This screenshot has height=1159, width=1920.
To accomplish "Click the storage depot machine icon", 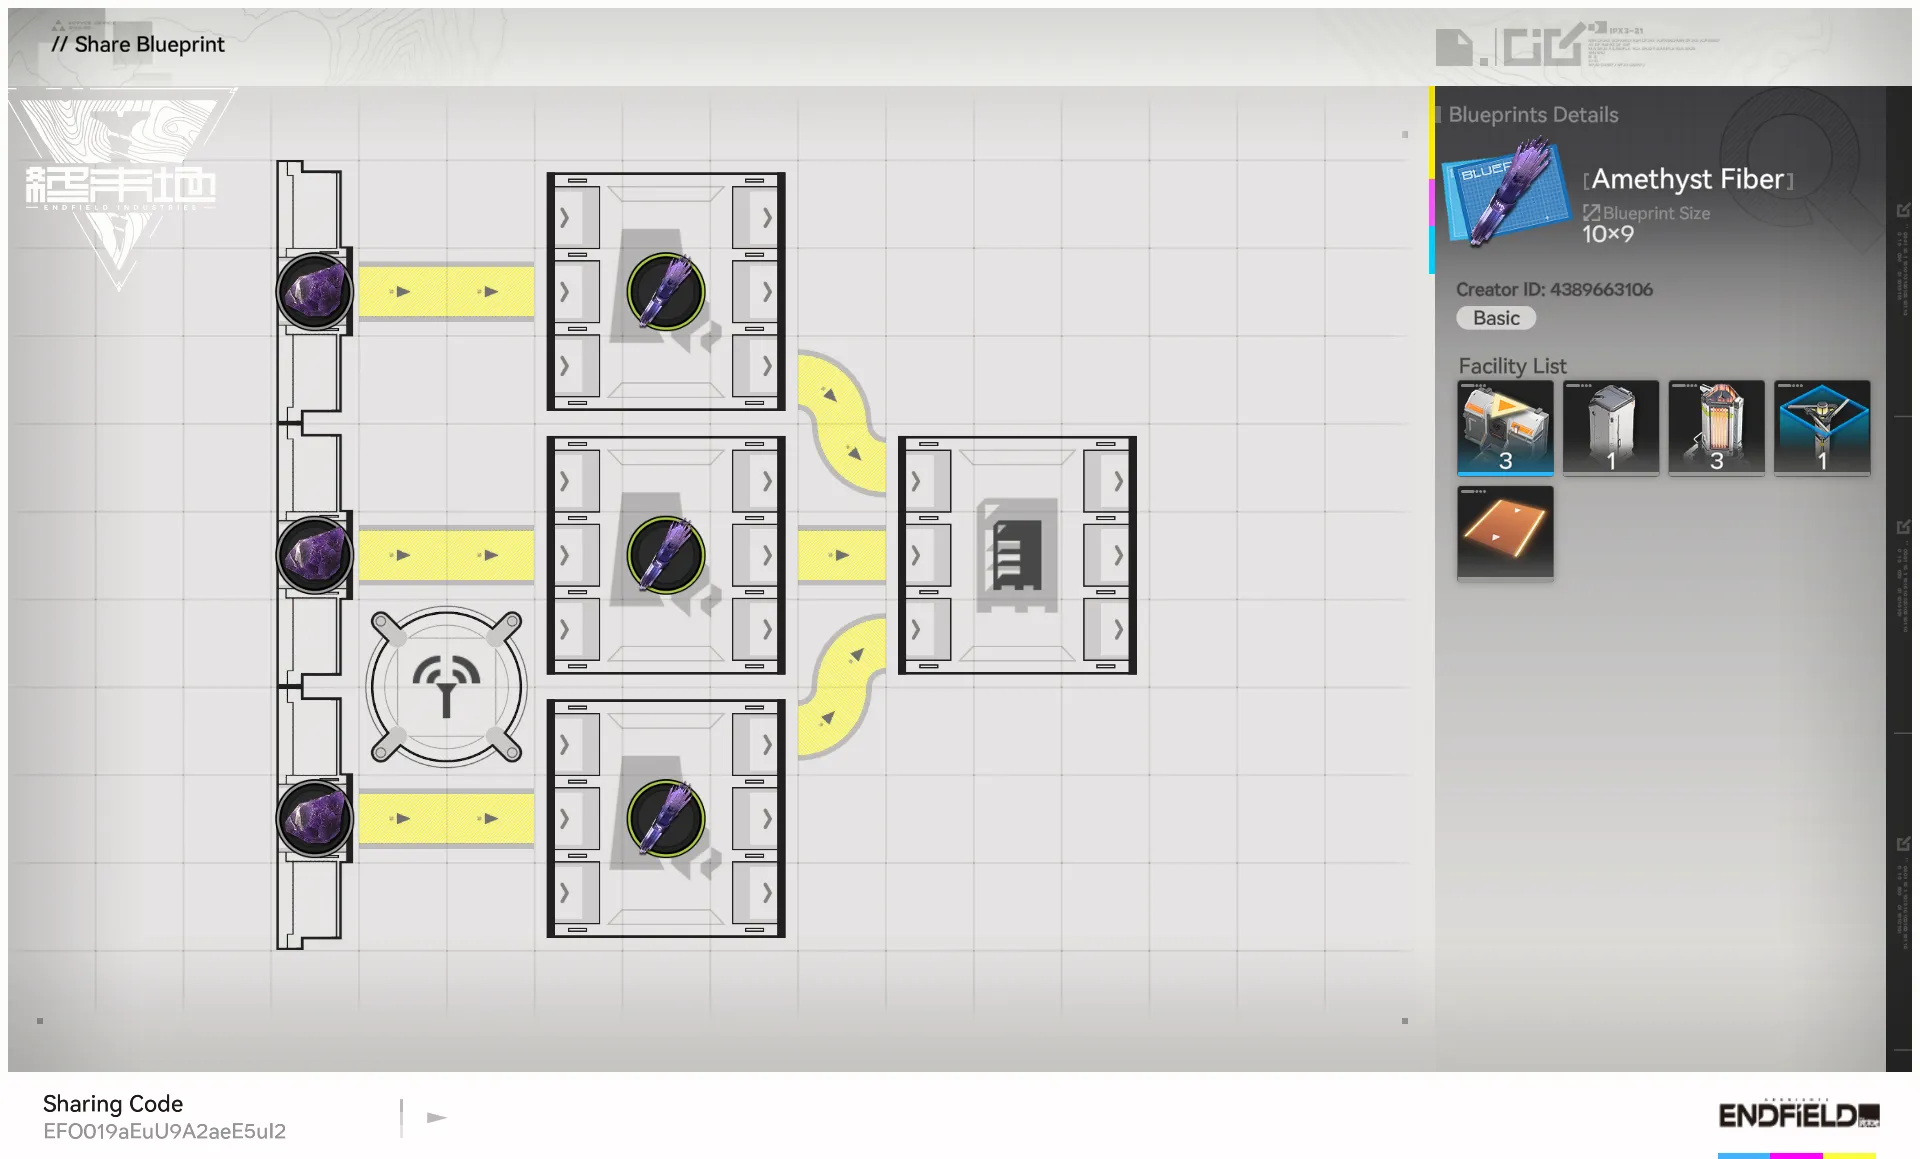I will click(x=1016, y=555).
